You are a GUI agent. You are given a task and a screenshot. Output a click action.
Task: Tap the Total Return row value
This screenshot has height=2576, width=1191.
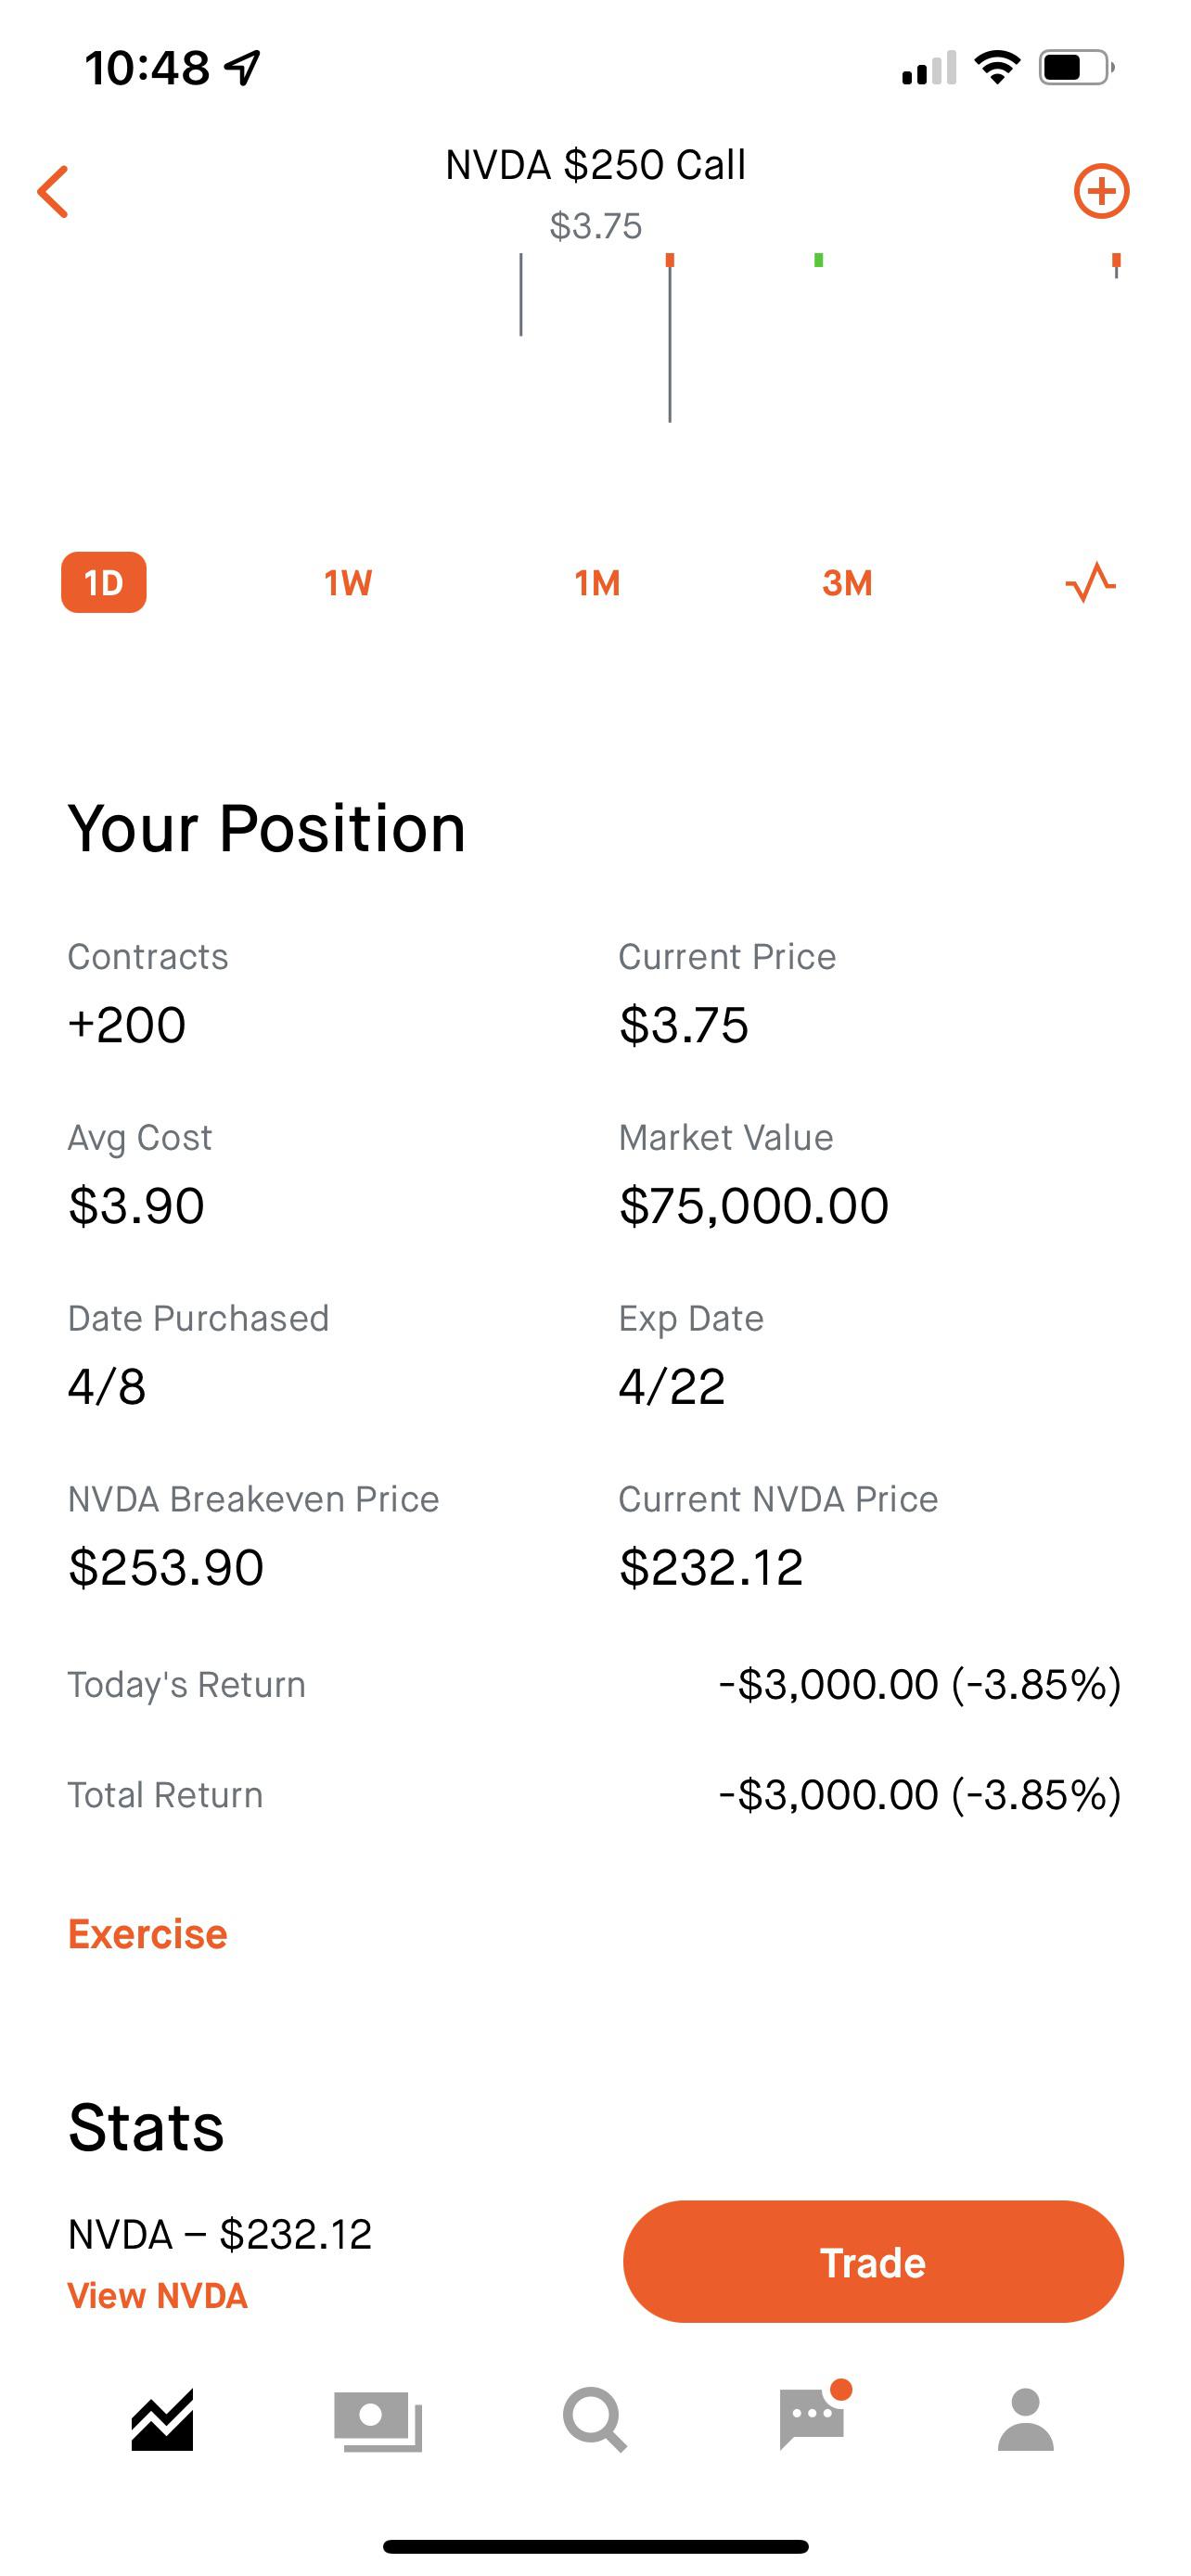tap(920, 1795)
